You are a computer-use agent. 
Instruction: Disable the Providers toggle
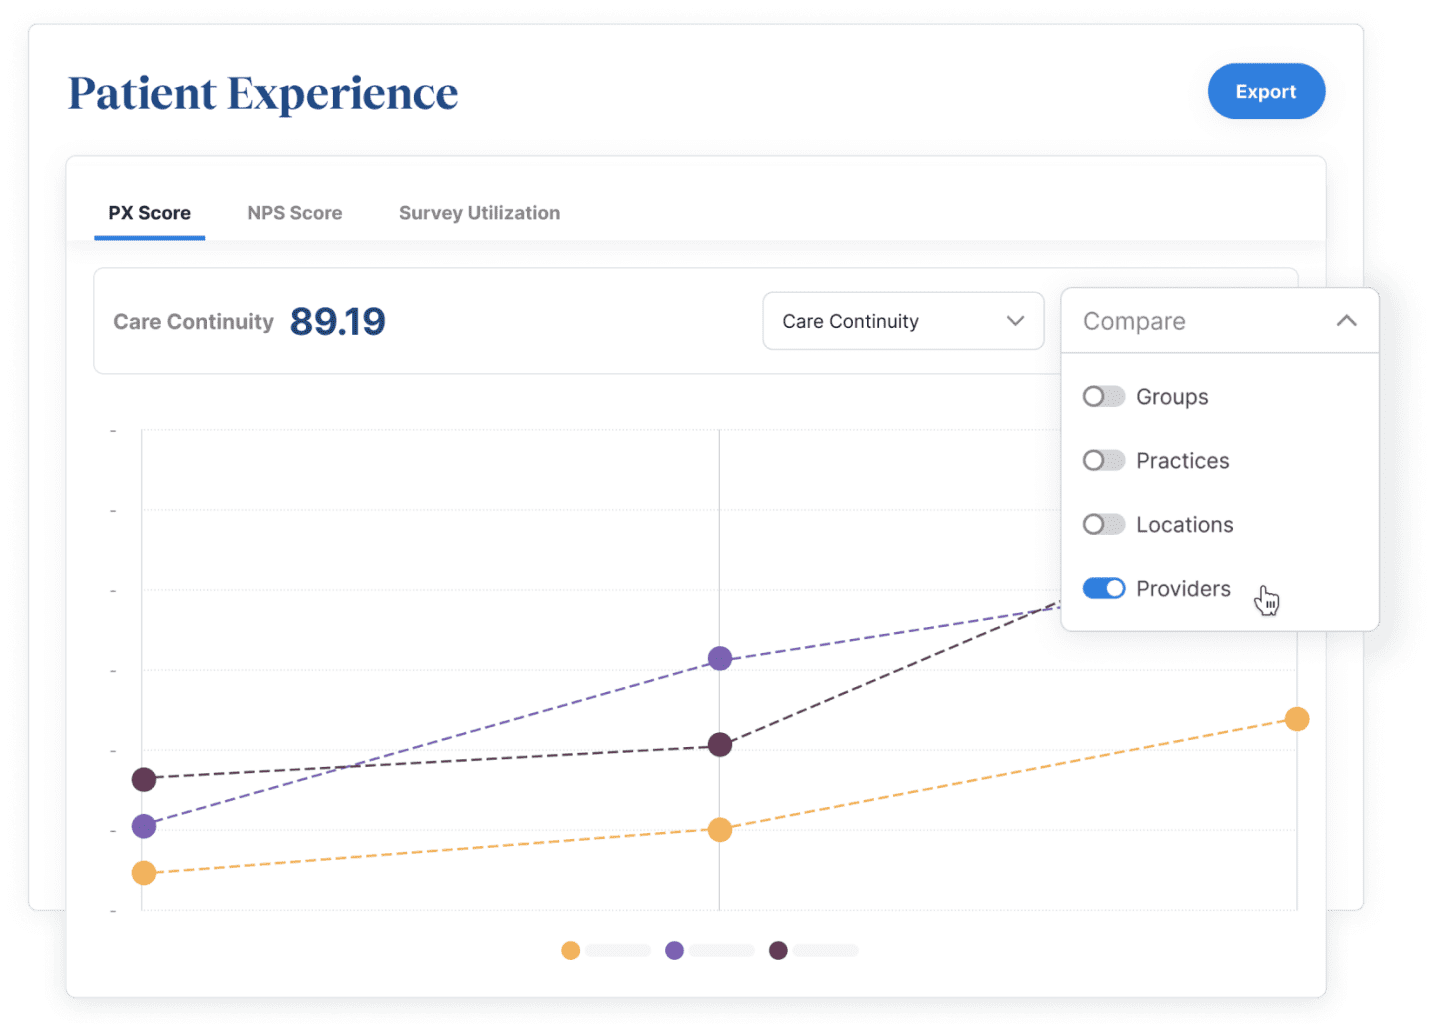pyautogui.click(x=1103, y=589)
